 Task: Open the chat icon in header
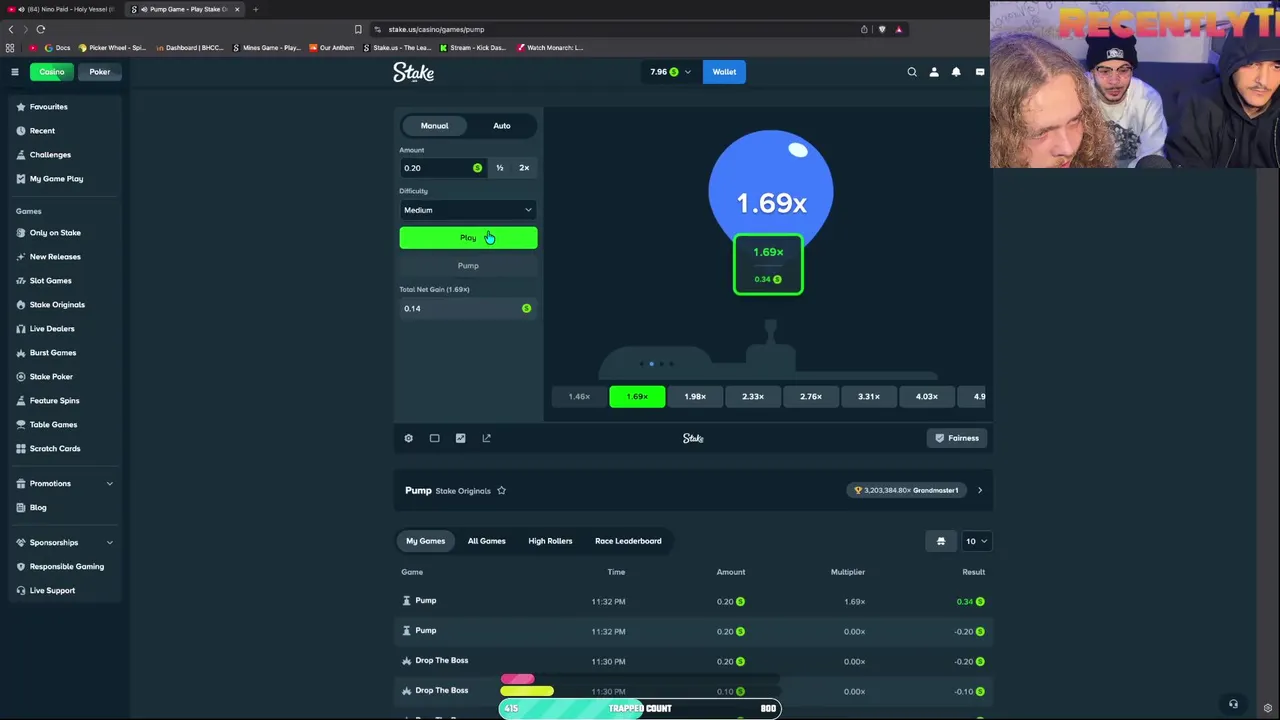(x=980, y=72)
